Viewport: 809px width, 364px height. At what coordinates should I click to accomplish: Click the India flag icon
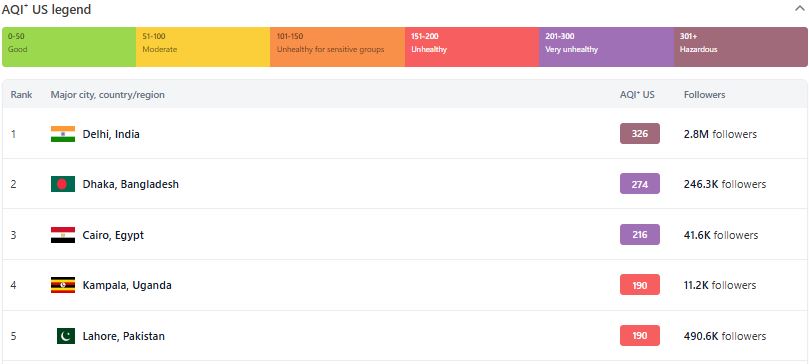coord(63,134)
